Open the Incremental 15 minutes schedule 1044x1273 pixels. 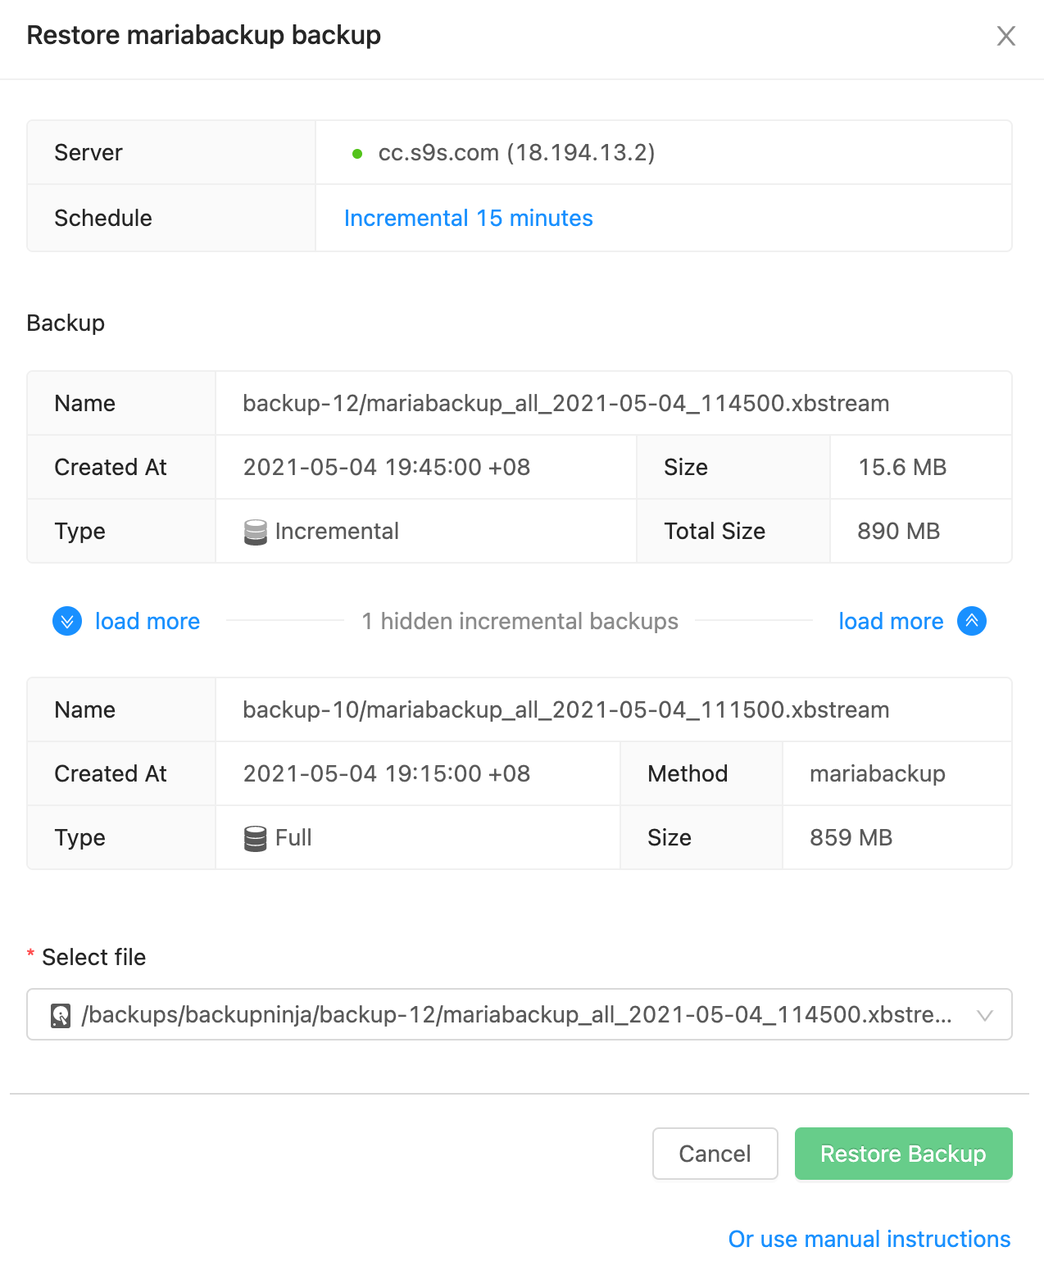[x=467, y=218]
